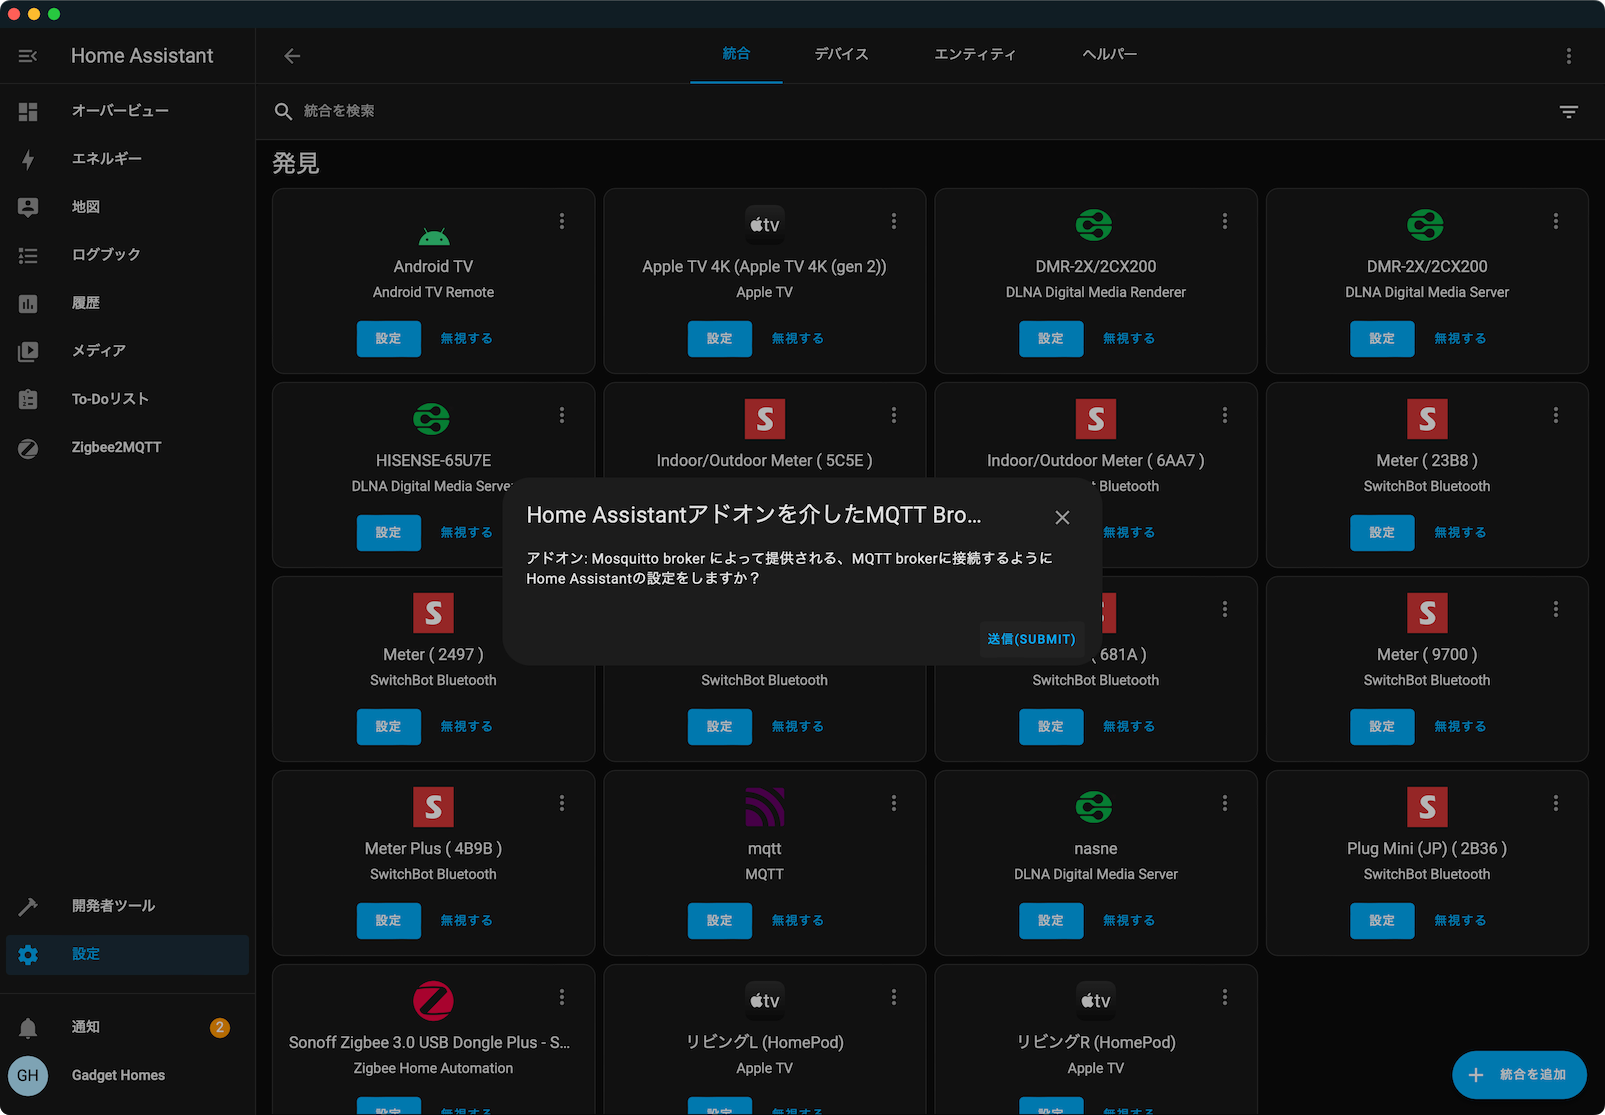Open the History chart icon

(28, 303)
